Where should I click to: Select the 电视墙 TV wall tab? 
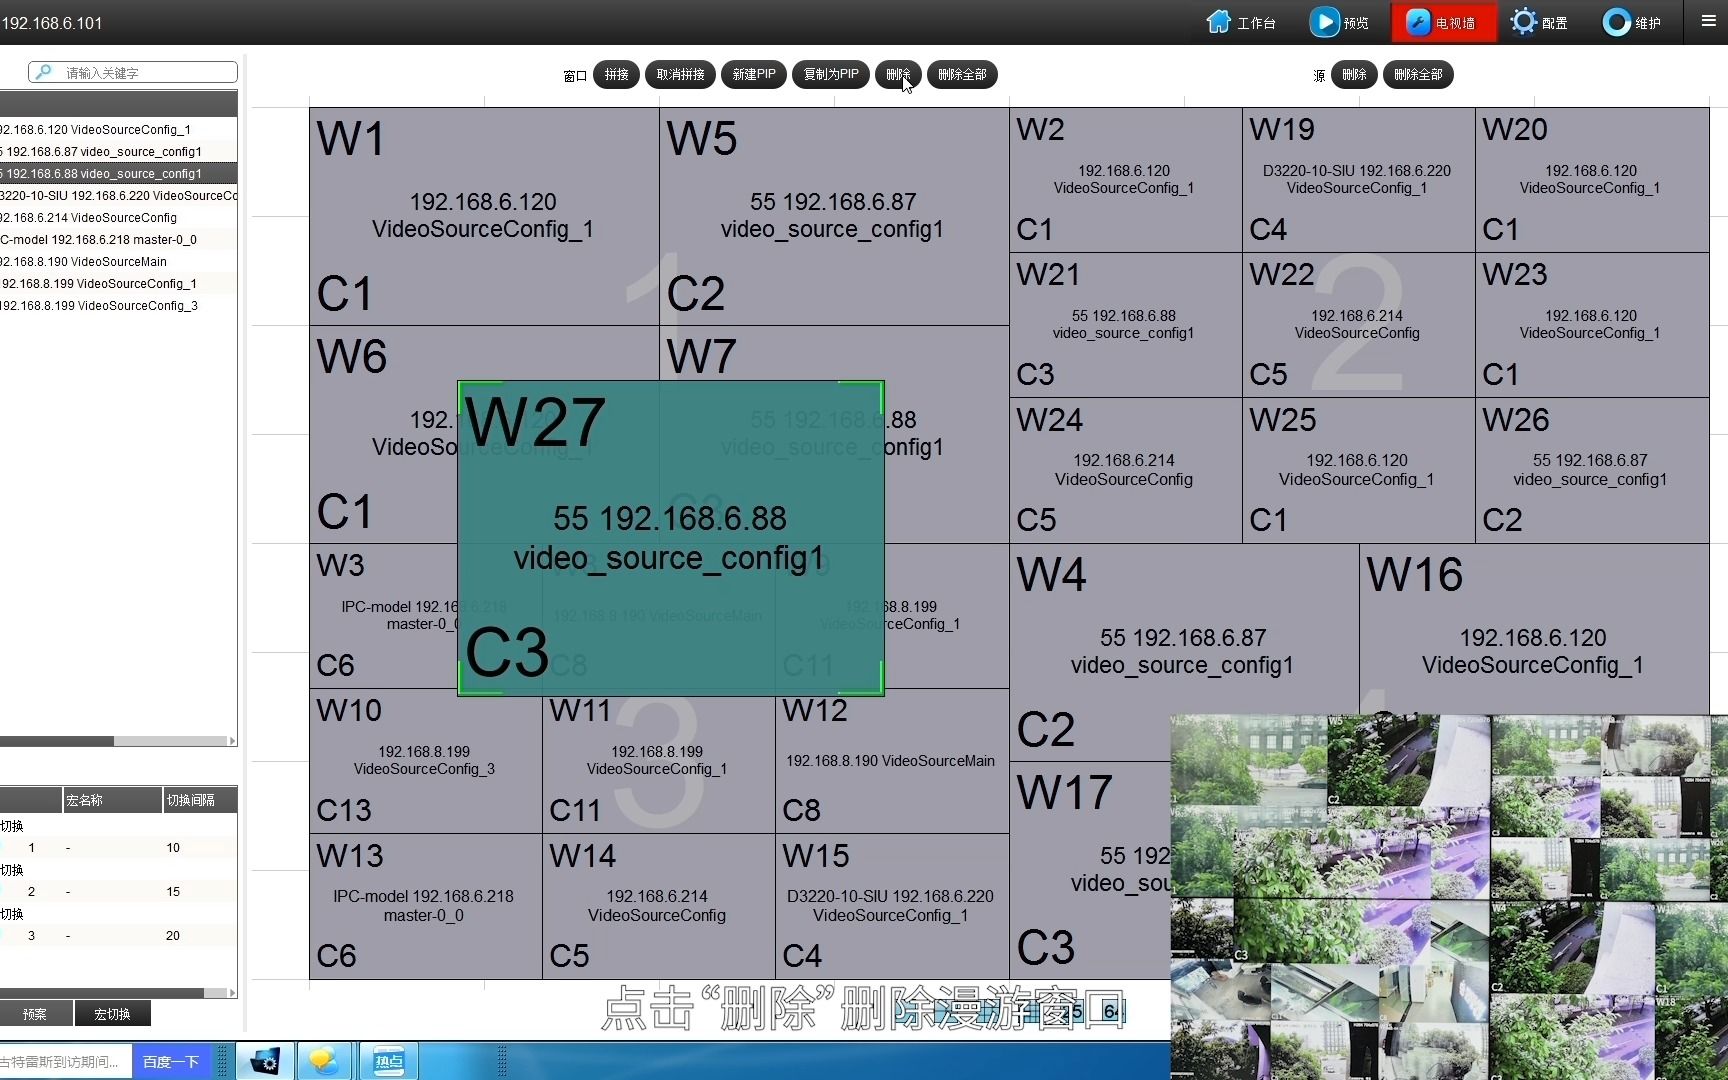1443,22
